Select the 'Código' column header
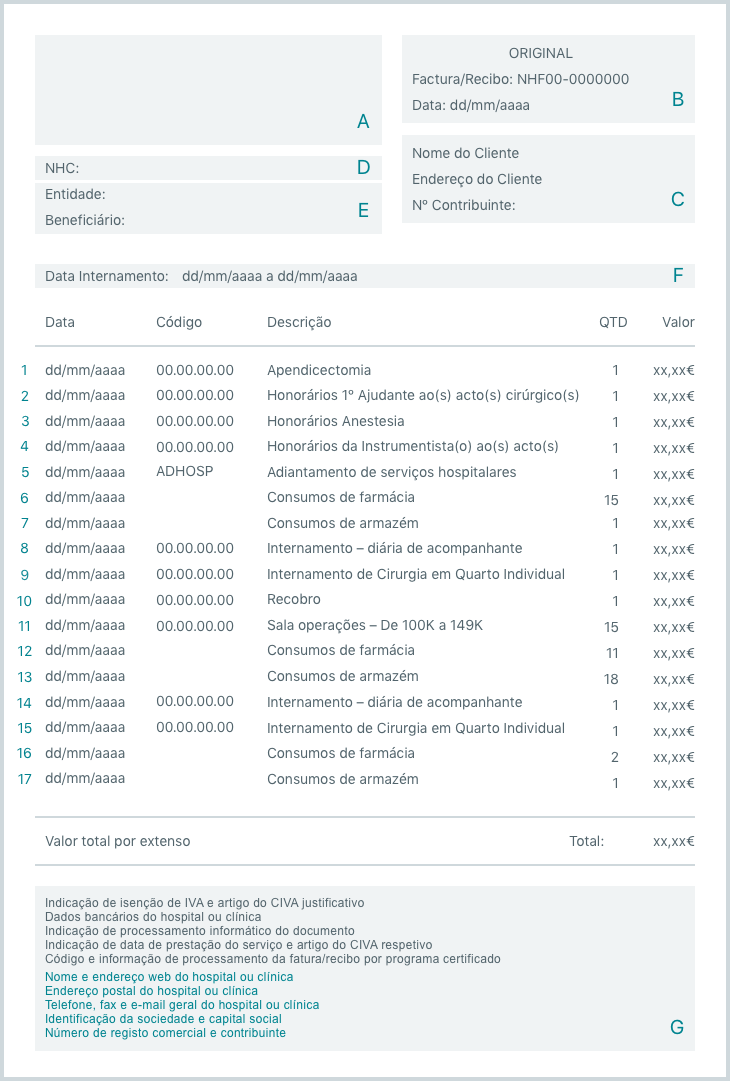 (179, 322)
